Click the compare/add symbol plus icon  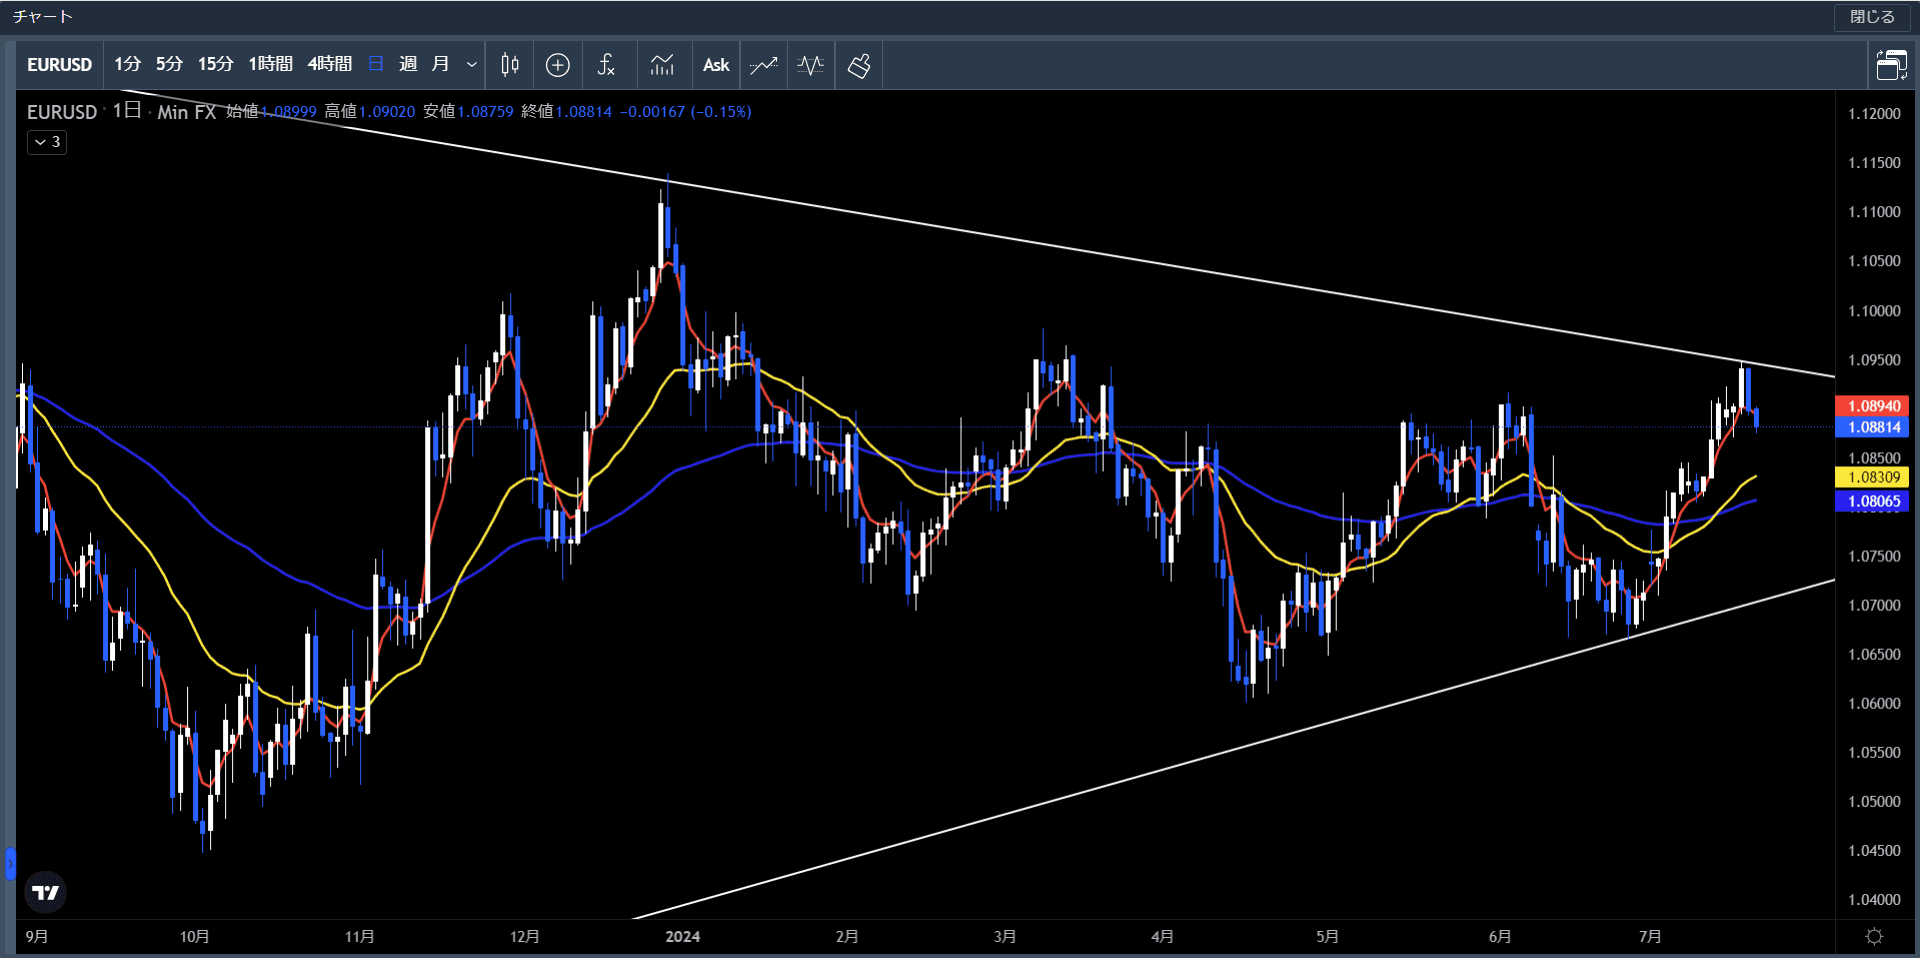click(x=558, y=65)
